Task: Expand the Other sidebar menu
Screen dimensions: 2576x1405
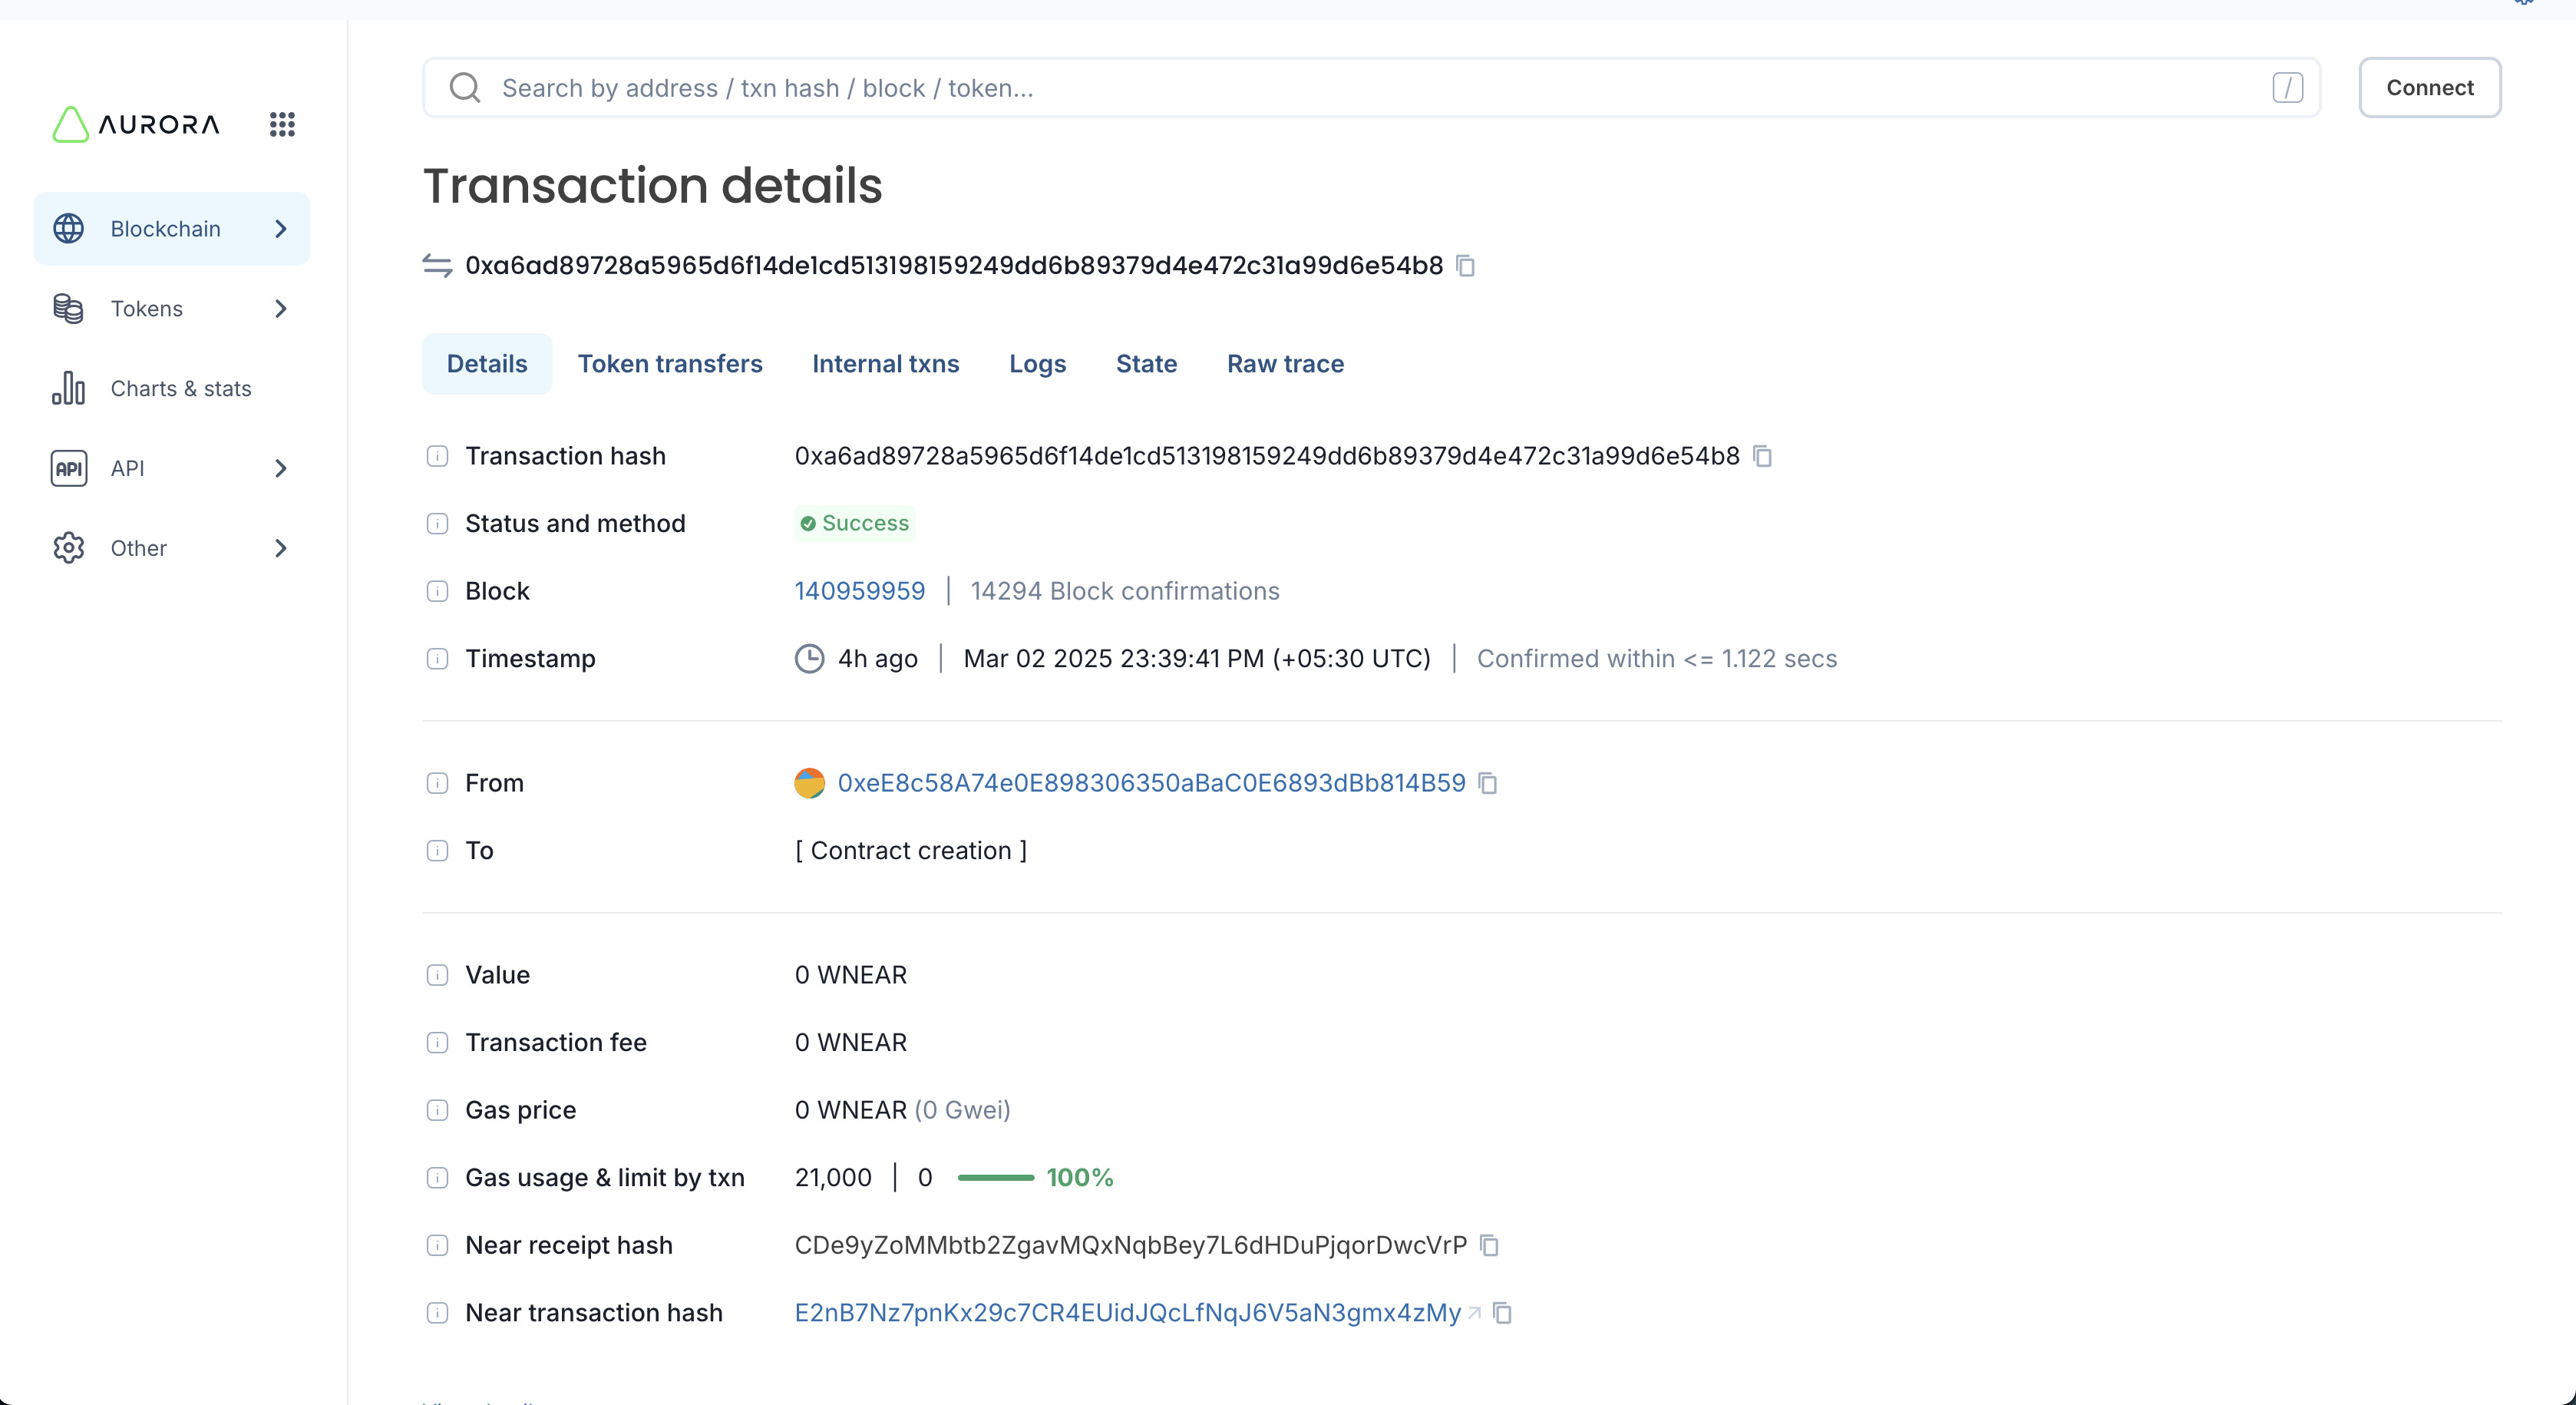Action: click(x=172, y=548)
